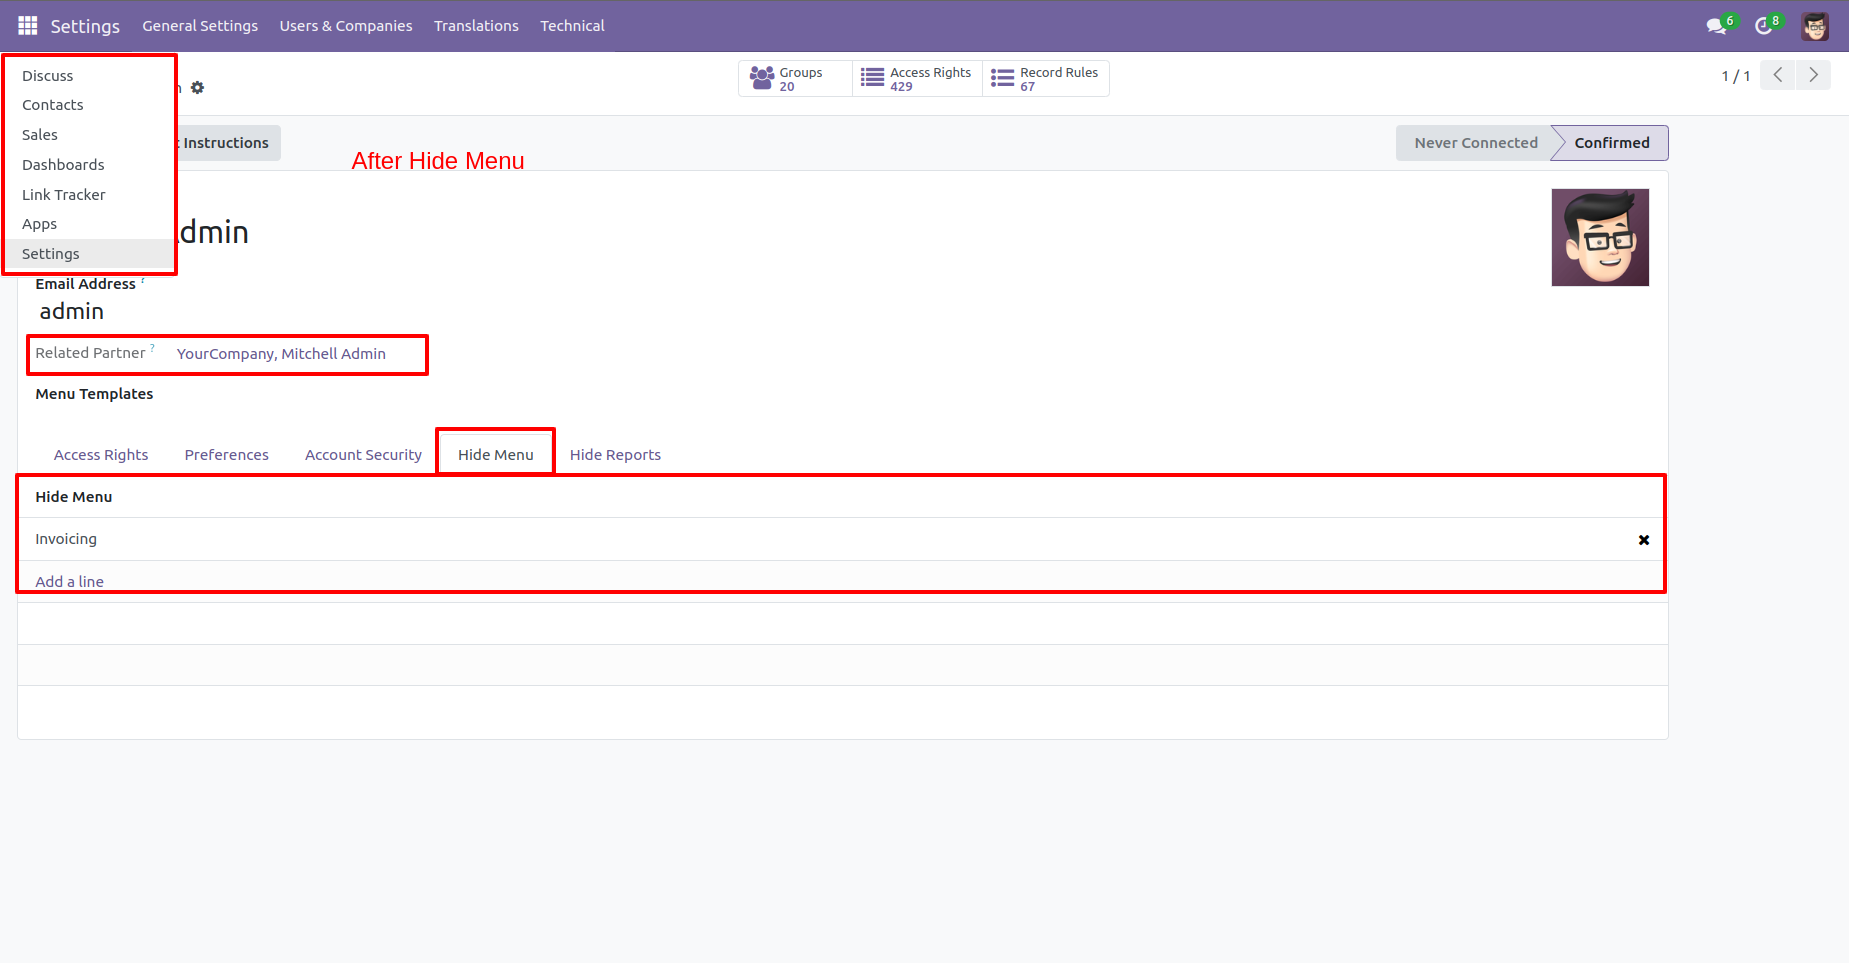This screenshot has width=1849, height=963.
Task: Select Apps from the open app menu
Action: click(x=39, y=223)
